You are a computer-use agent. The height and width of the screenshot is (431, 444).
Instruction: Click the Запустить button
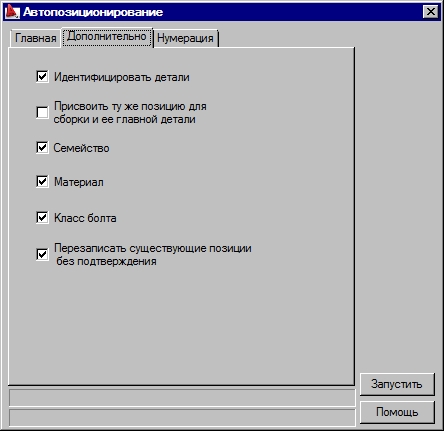[x=397, y=384]
